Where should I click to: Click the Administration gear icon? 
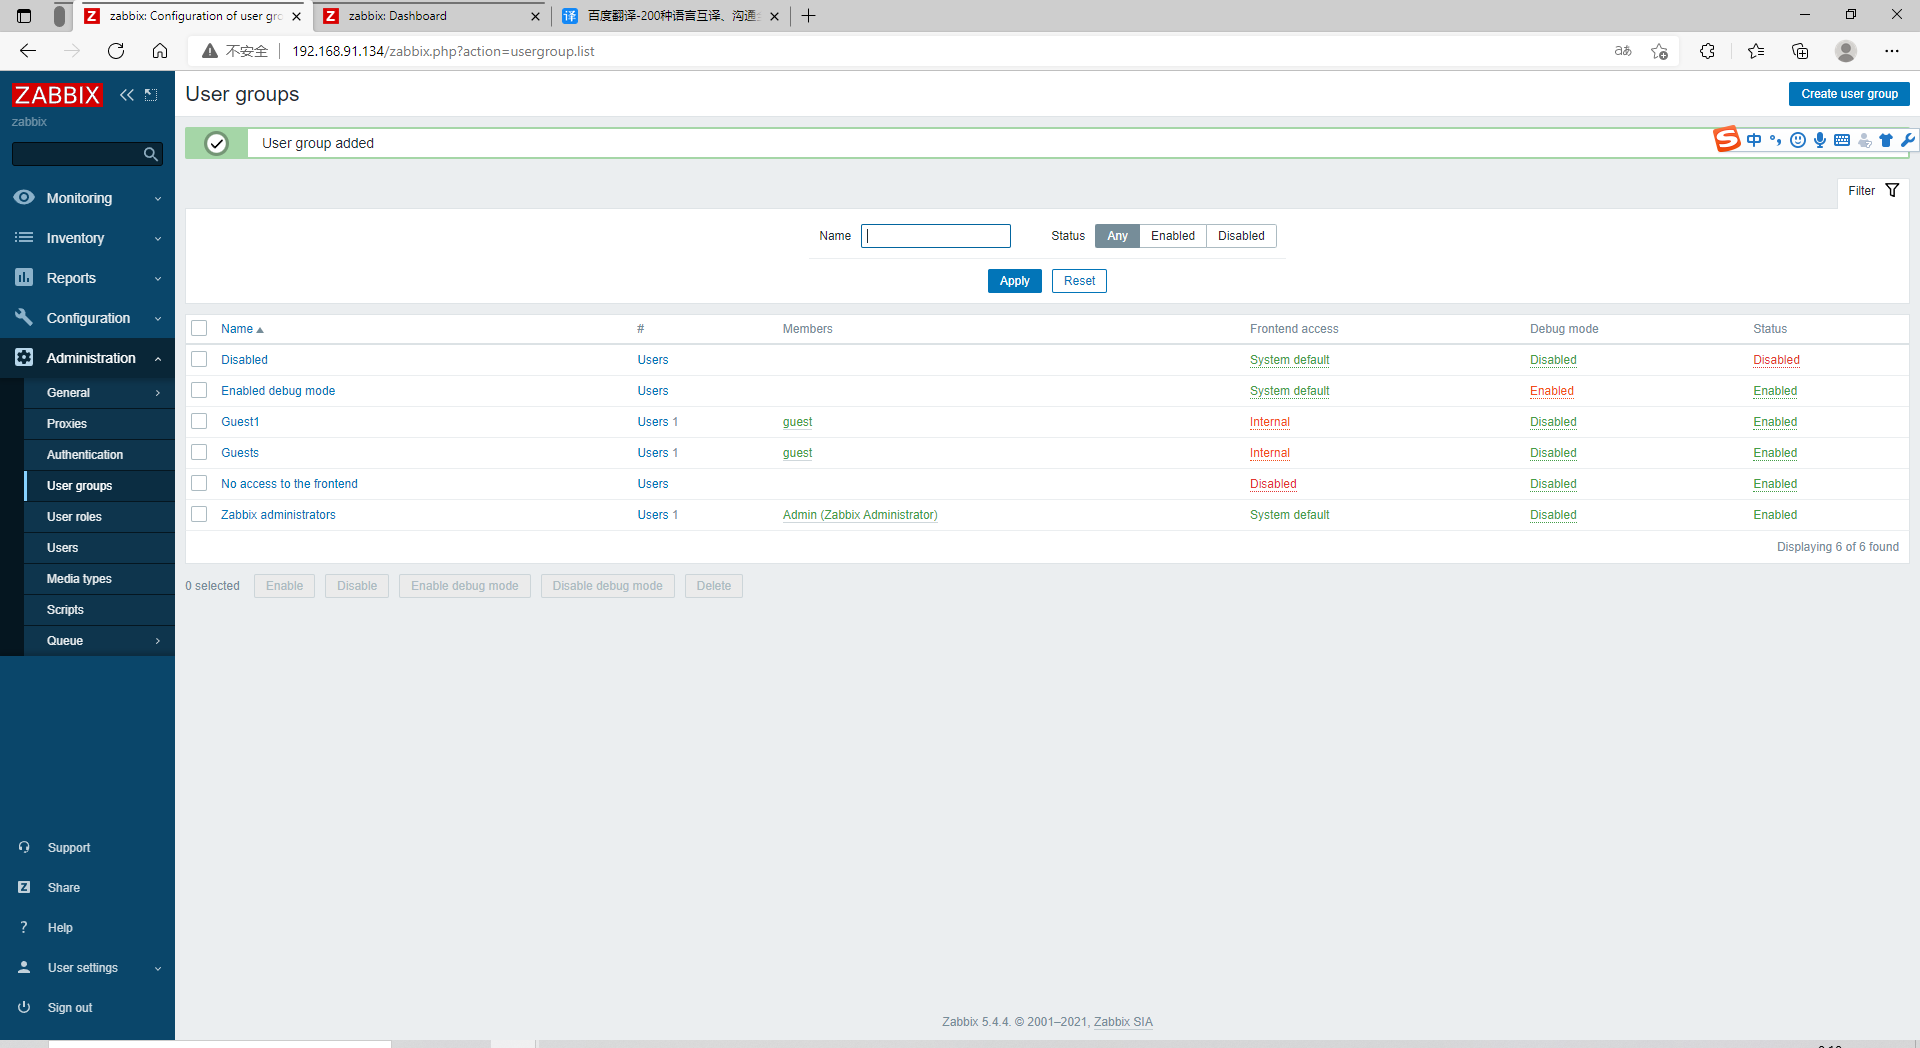(x=24, y=357)
